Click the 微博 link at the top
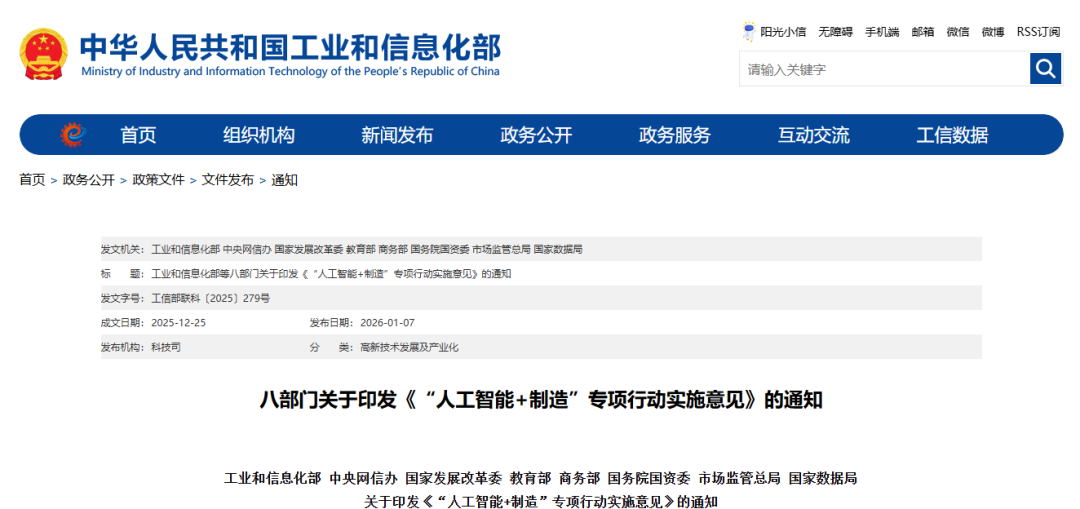The height and width of the screenshot is (509, 1080). click(x=993, y=32)
